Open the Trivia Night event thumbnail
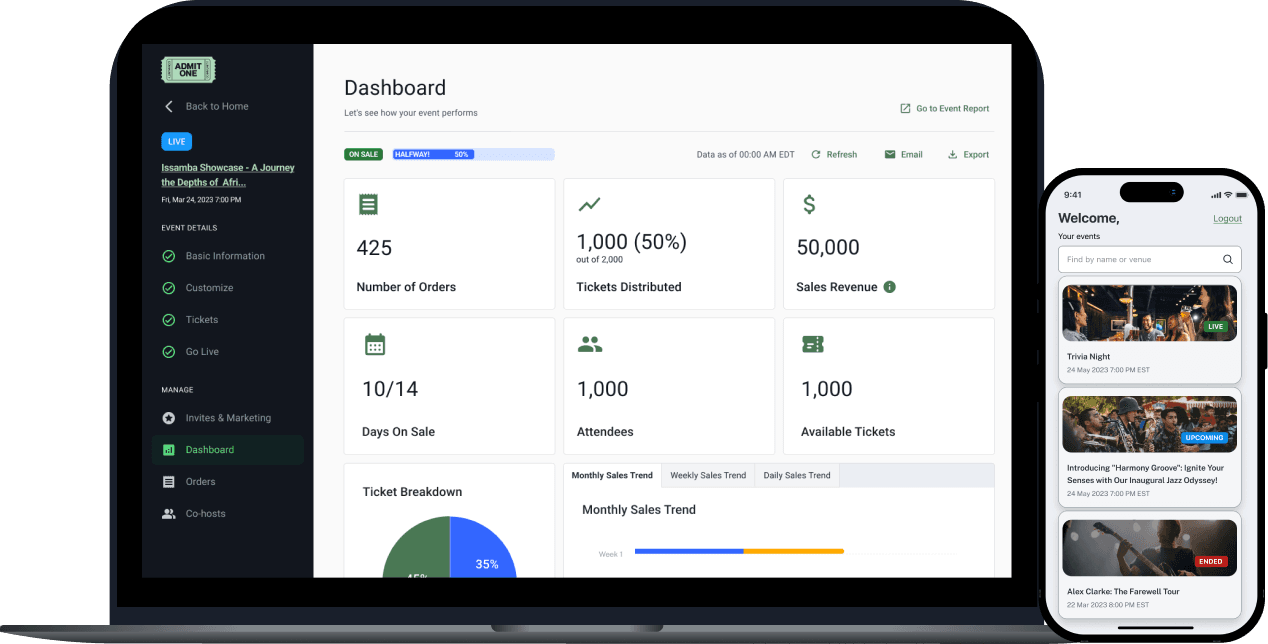The height and width of the screenshot is (644, 1268). 1150,313
